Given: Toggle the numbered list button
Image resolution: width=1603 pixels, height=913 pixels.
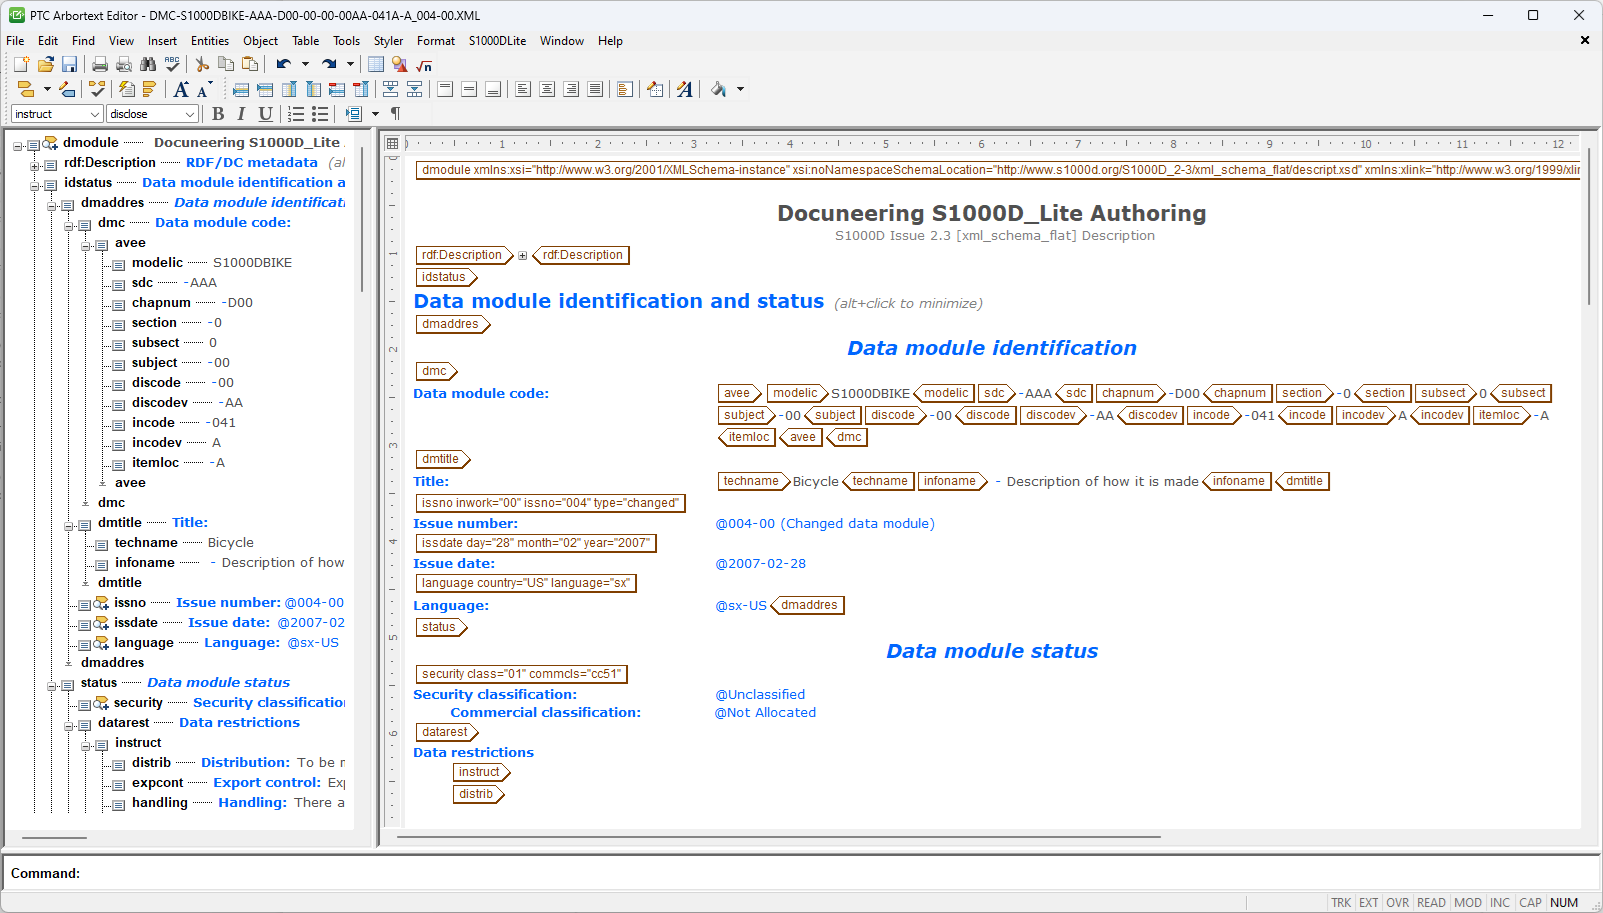Looking at the screenshot, I should [x=296, y=114].
